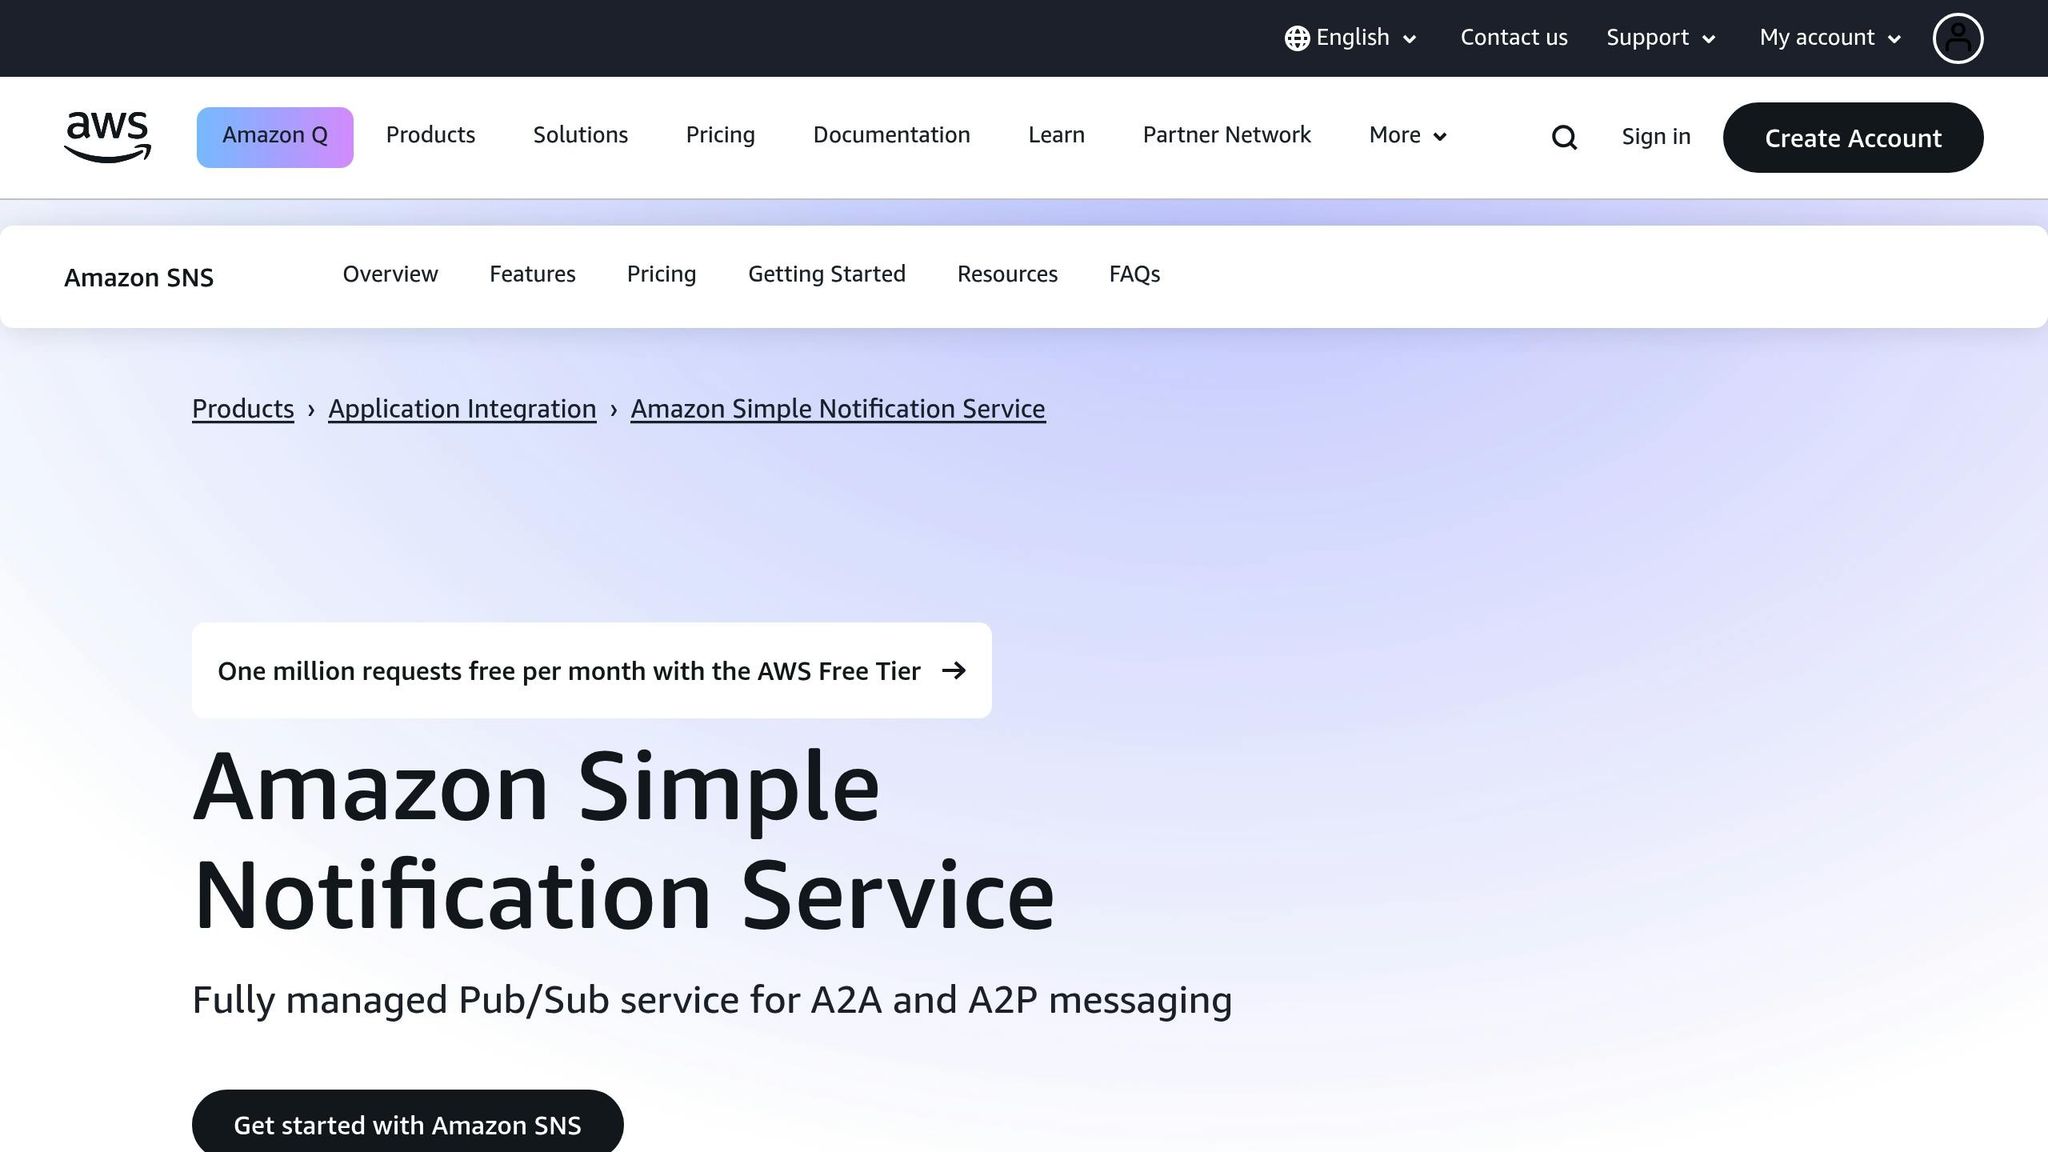Click the Application Integration breadcrumb
The width and height of the screenshot is (2048, 1152).
click(x=462, y=409)
